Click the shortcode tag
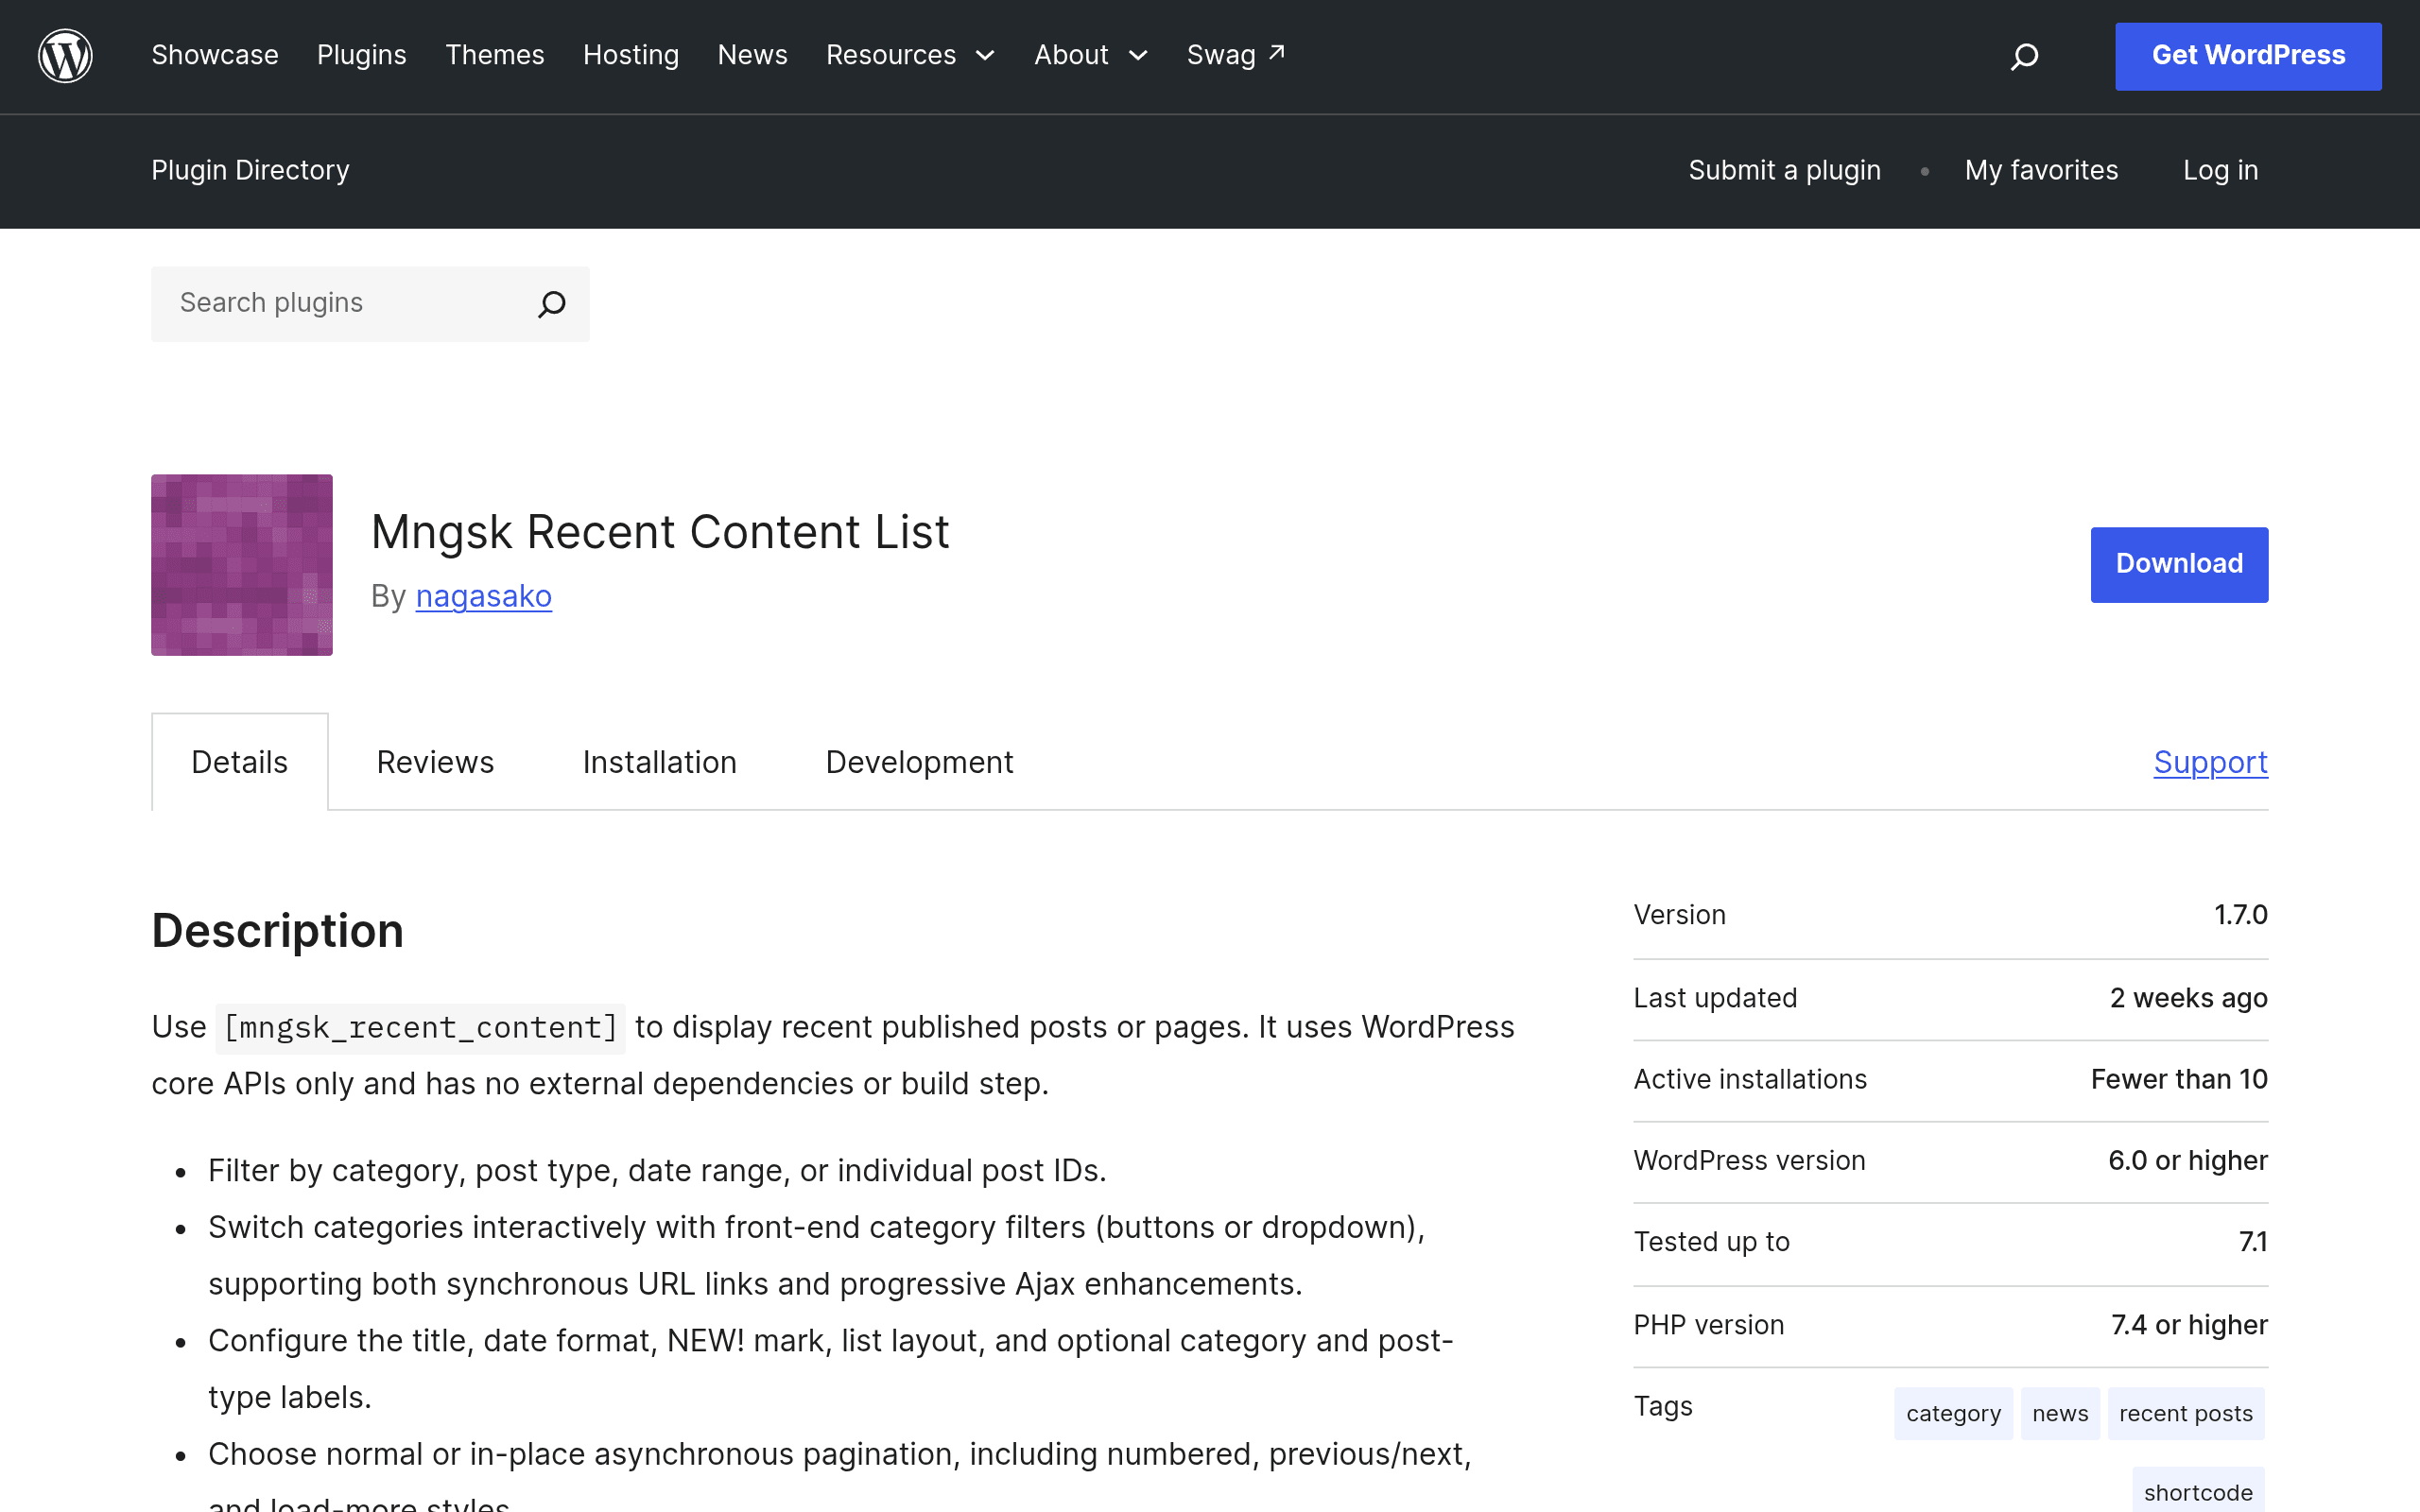 (2198, 1492)
